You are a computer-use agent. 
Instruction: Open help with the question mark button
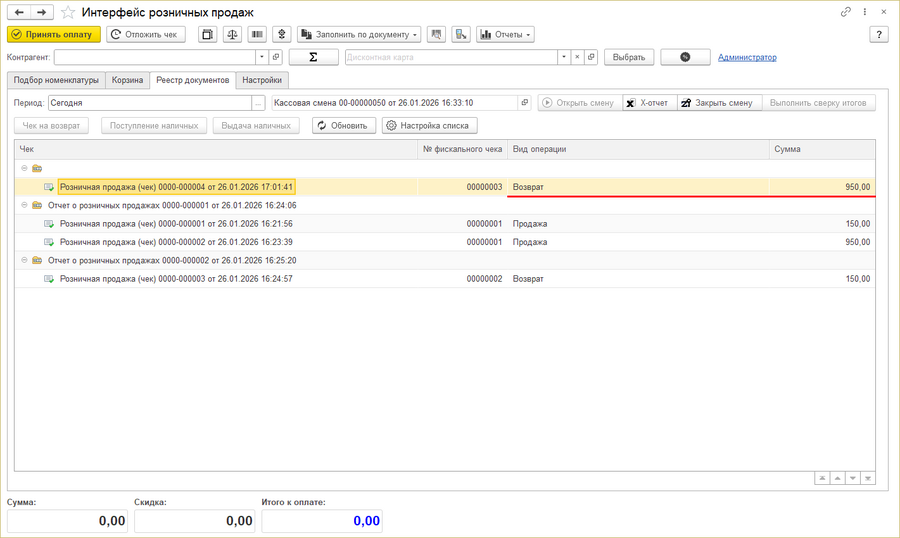coord(881,34)
